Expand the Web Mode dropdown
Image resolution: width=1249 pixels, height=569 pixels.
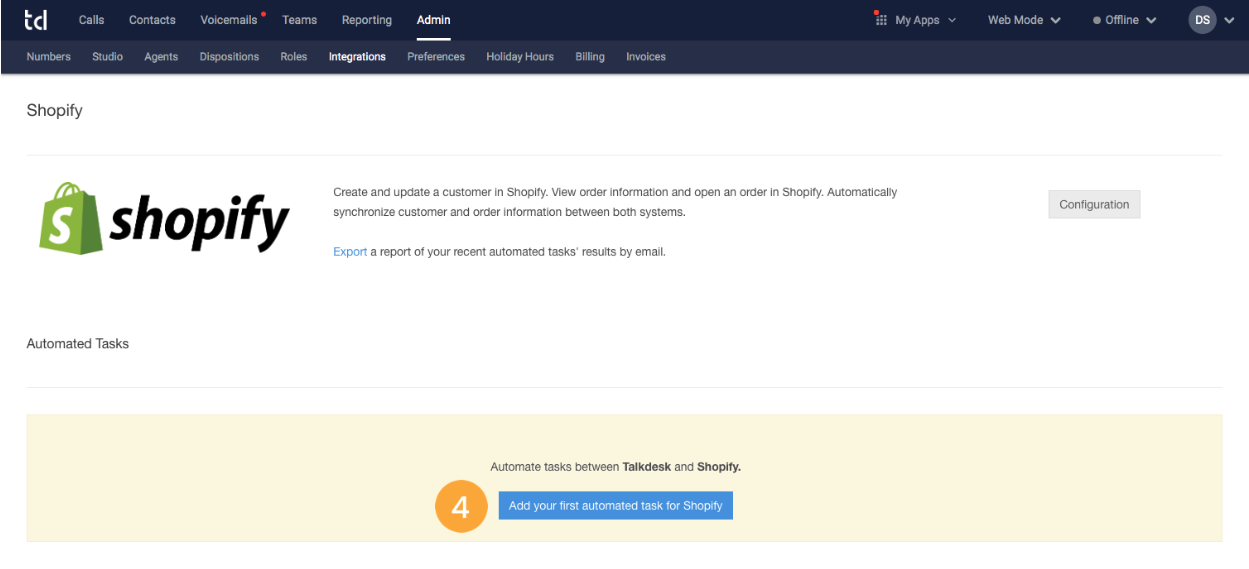(1024, 20)
